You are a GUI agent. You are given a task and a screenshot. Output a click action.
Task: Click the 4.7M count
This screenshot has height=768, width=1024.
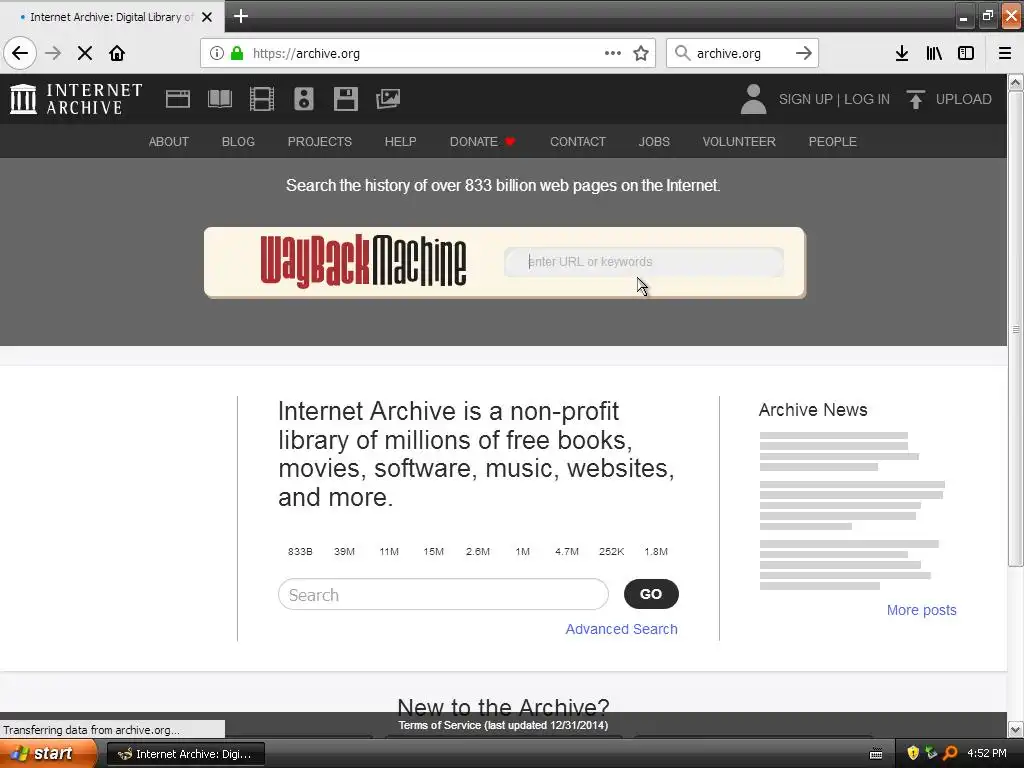[x=566, y=551]
